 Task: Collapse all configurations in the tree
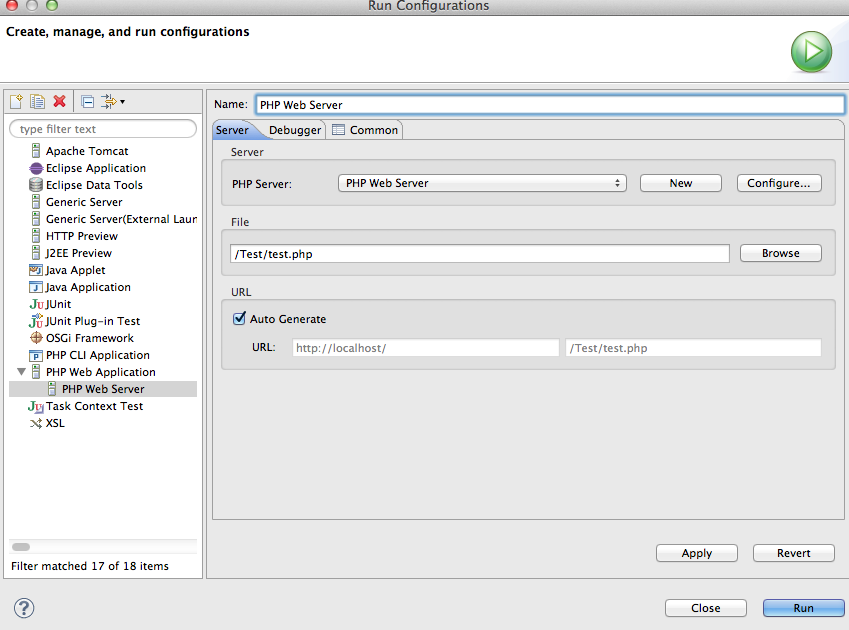[87, 101]
